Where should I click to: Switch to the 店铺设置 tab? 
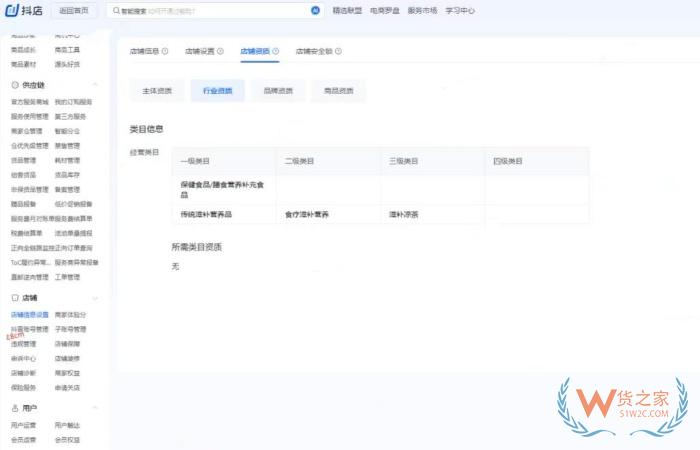(200, 51)
